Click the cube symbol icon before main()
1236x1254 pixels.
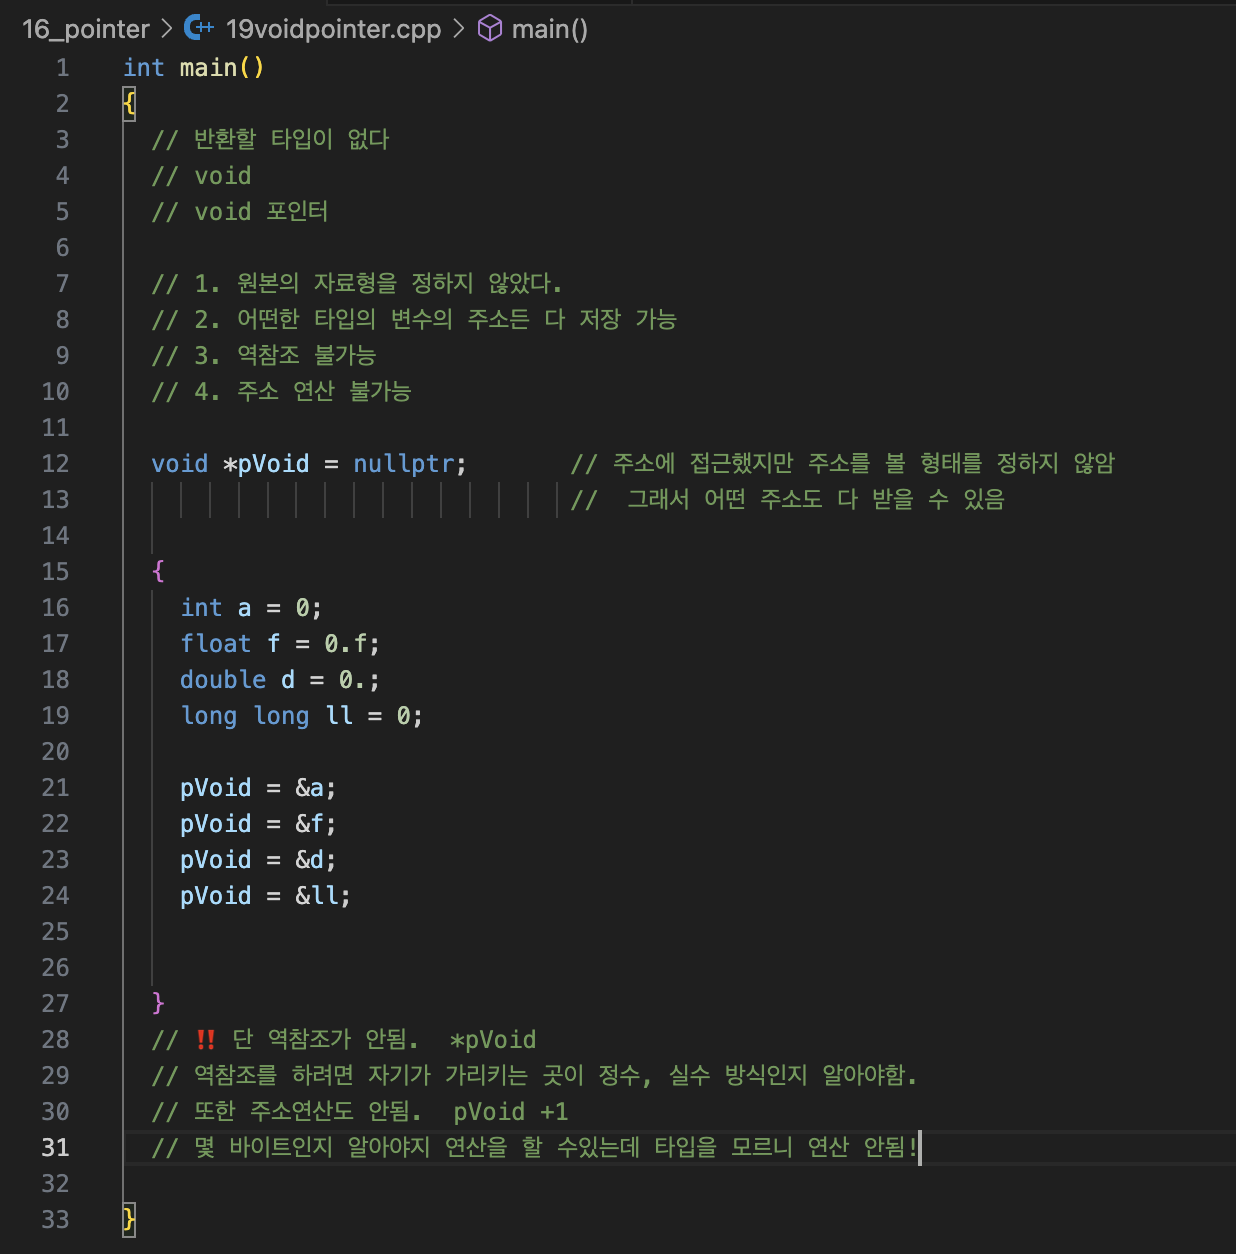[490, 28]
